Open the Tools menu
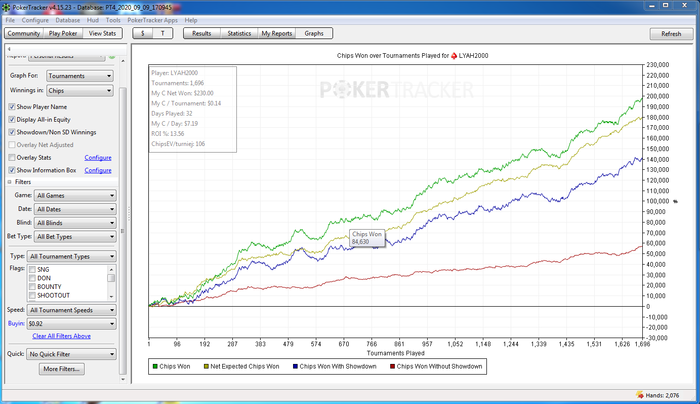 click(x=113, y=21)
